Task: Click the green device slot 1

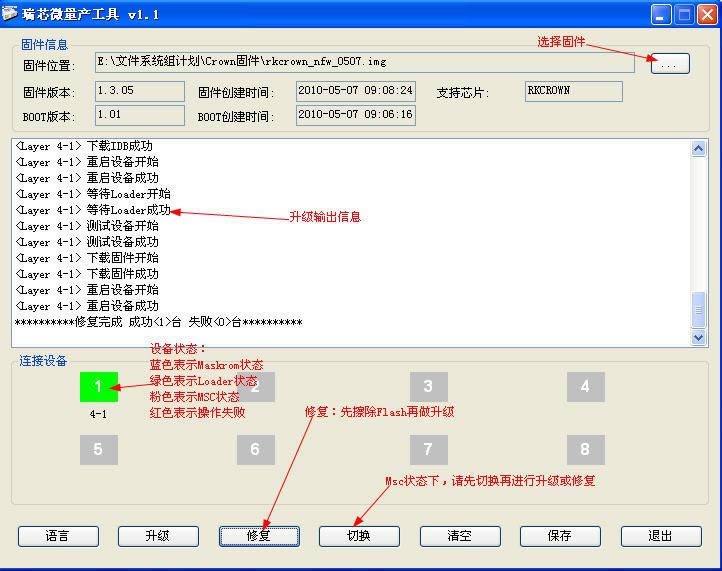Action: point(98,386)
